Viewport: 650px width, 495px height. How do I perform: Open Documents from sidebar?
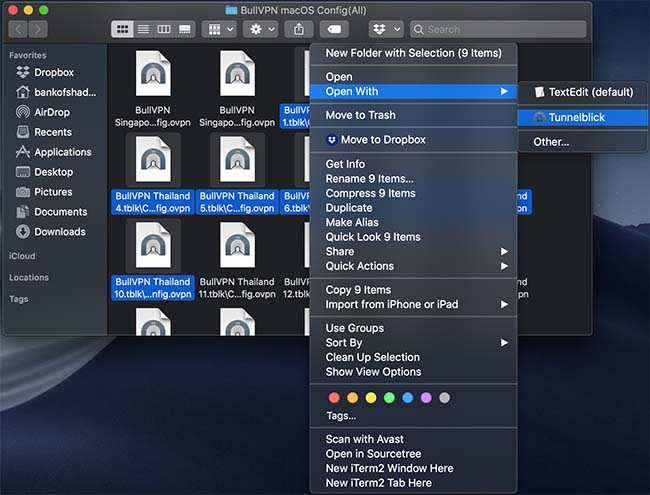click(54, 211)
